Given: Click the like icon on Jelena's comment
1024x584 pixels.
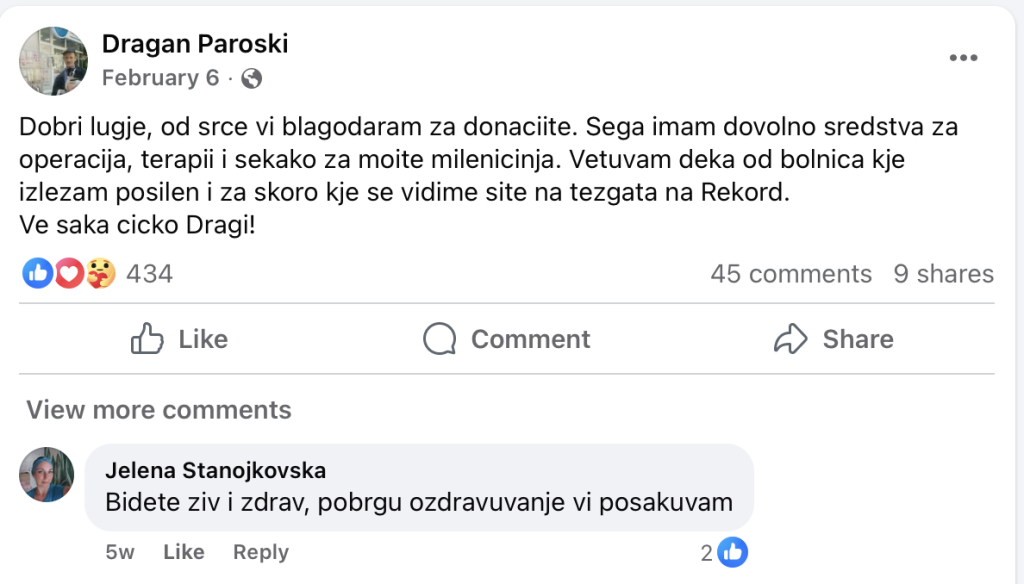Looking at the screenshot, I should [733, 552].
